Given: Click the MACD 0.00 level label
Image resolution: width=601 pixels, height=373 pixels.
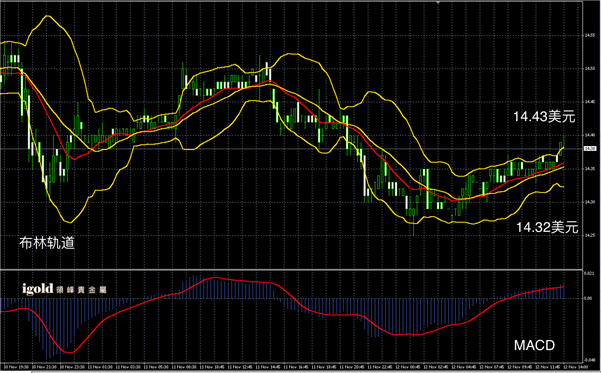Looking at the screenshot, I should tap(588, 298).
